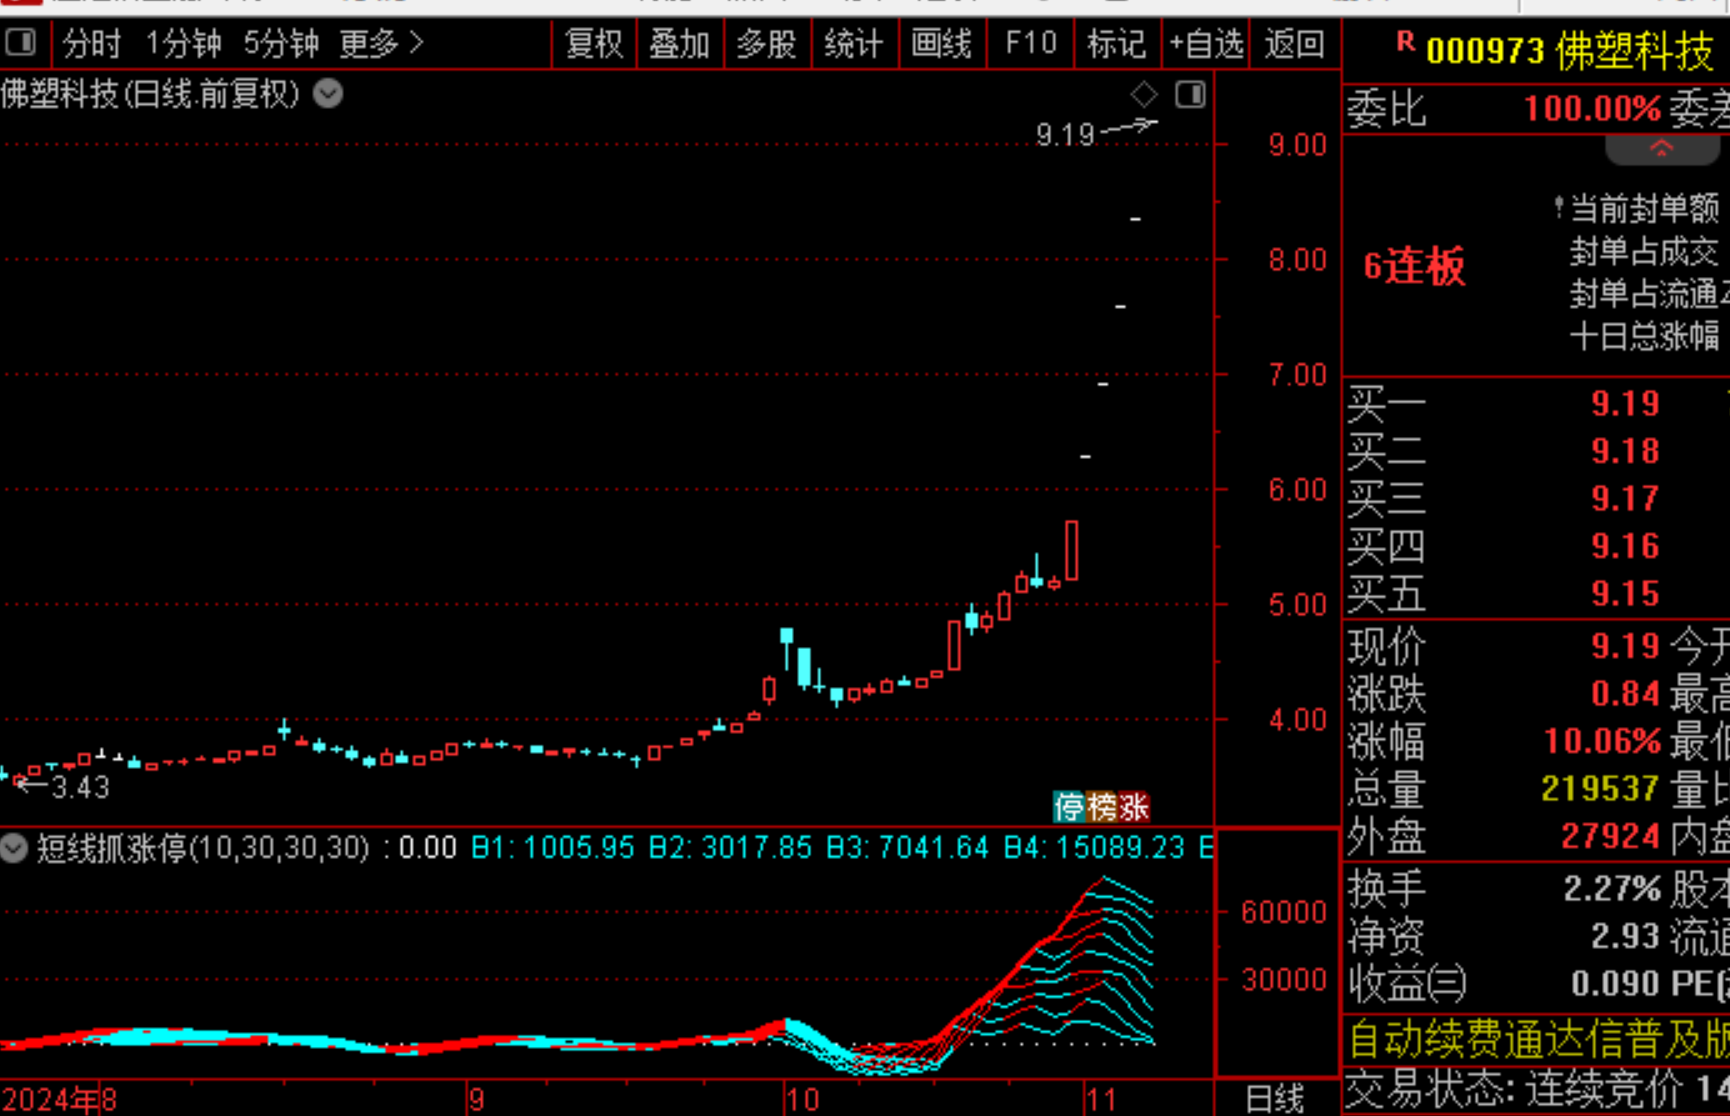Click the diamond mark icon above the chart

pyautogui.click(x=1143, y=93)
